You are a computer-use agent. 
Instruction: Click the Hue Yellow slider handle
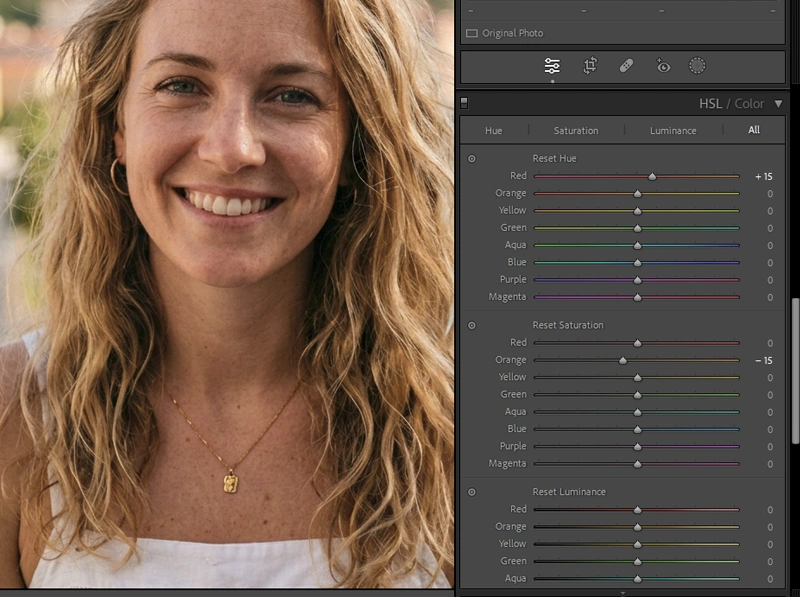pyautogui.click(x=637, y=211)
